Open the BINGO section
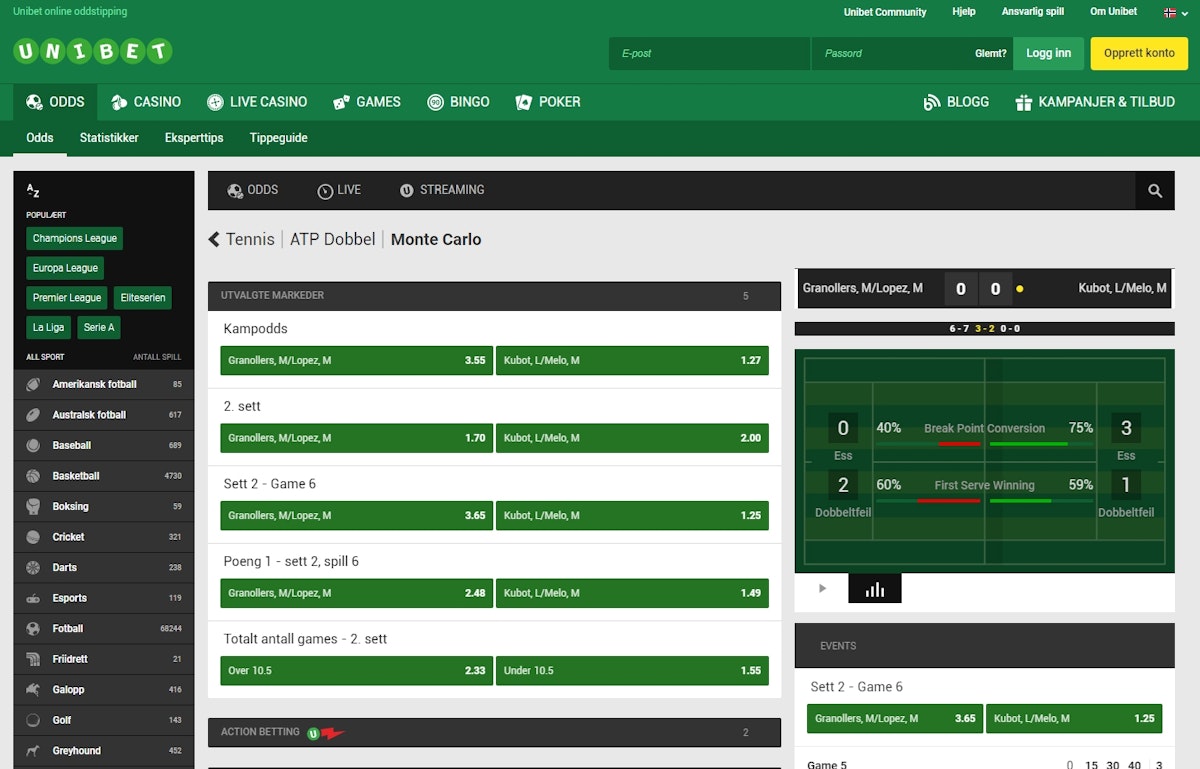Image resolution: width=1200 pixels, height=769 pixels. click(x=458, y=102)
